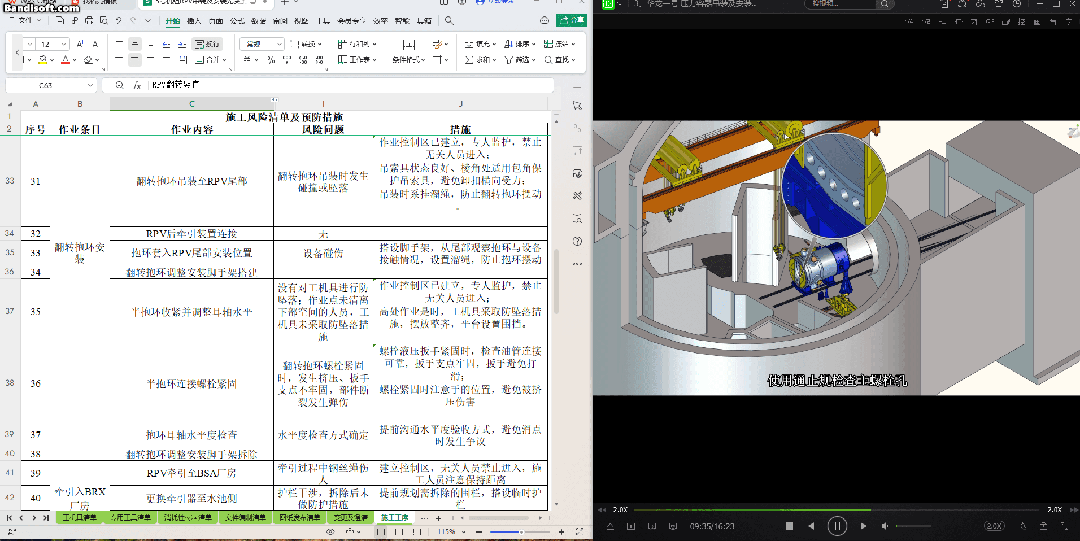Viewport: 1080px width, 541px height.
Task: Click the insert function fx icon
Action: click(x=137, y=86)
